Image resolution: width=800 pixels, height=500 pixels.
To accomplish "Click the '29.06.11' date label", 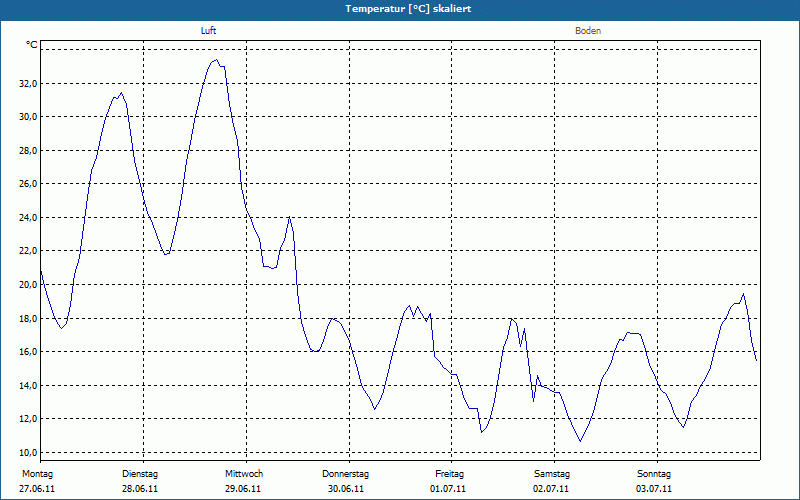I will pos(243,489).
